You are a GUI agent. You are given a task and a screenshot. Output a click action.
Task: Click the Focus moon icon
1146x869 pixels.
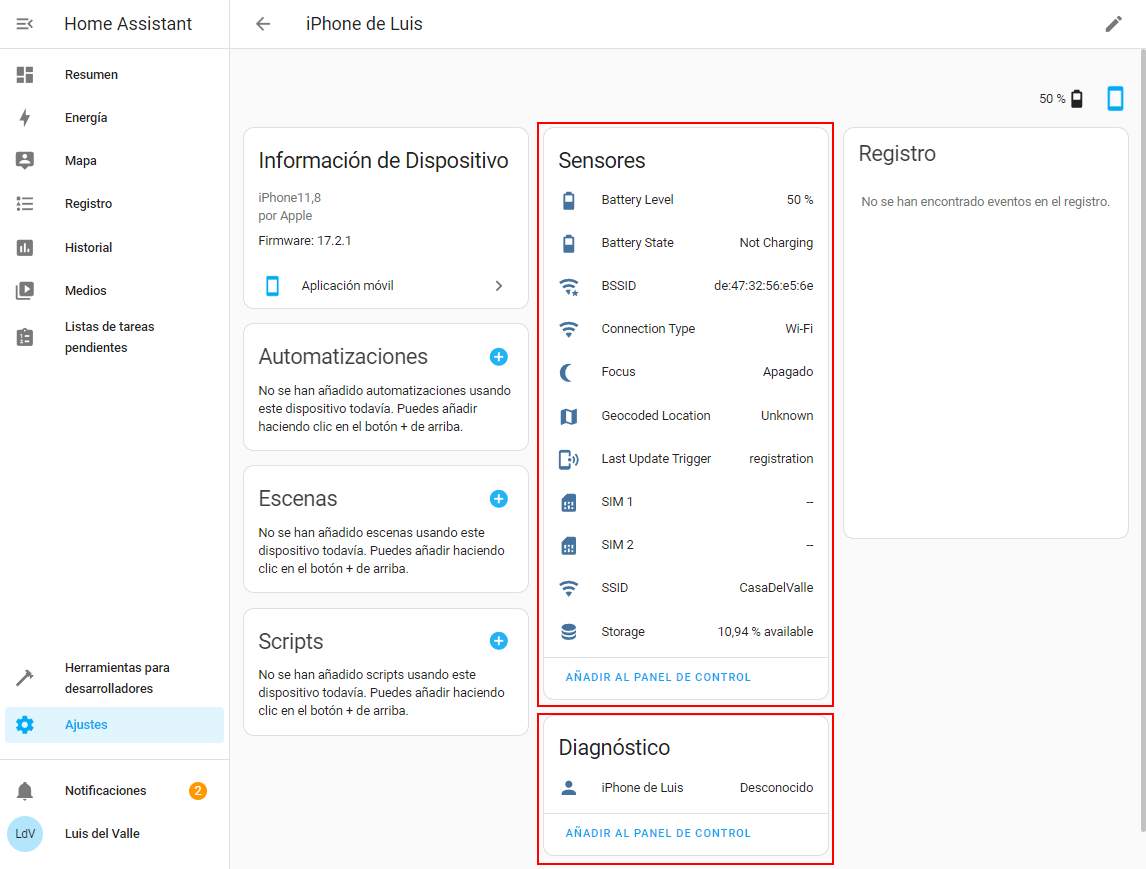(x=567, y=373)
